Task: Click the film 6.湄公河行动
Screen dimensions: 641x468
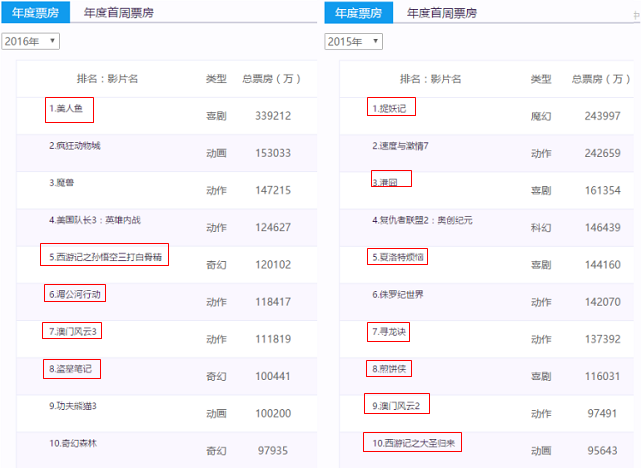Action: pyautogui.click(x=75, y=294)
